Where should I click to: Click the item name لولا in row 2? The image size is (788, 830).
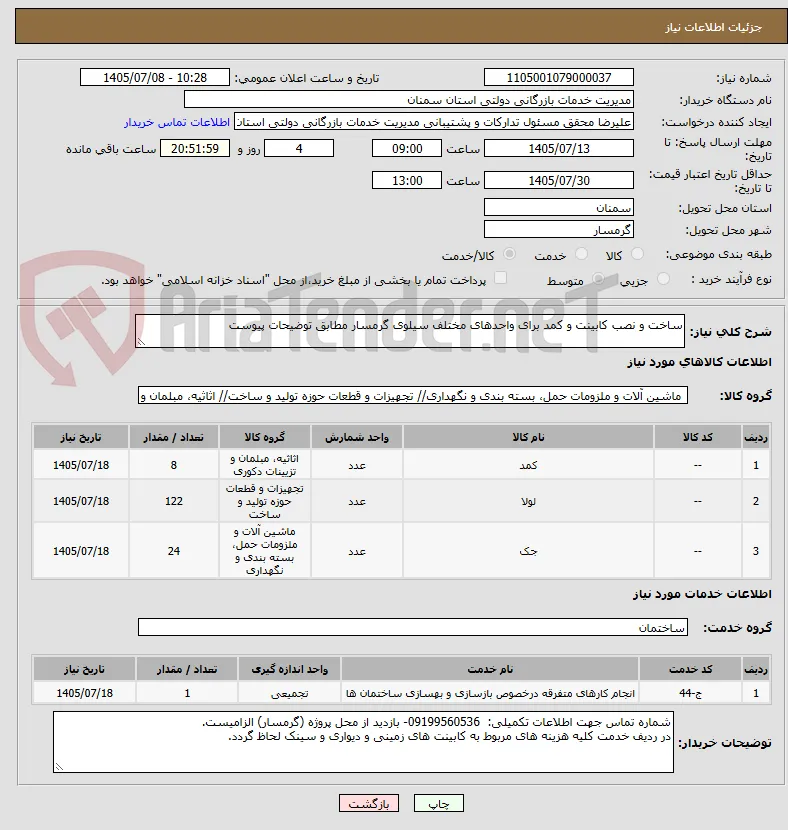(528, 501)
